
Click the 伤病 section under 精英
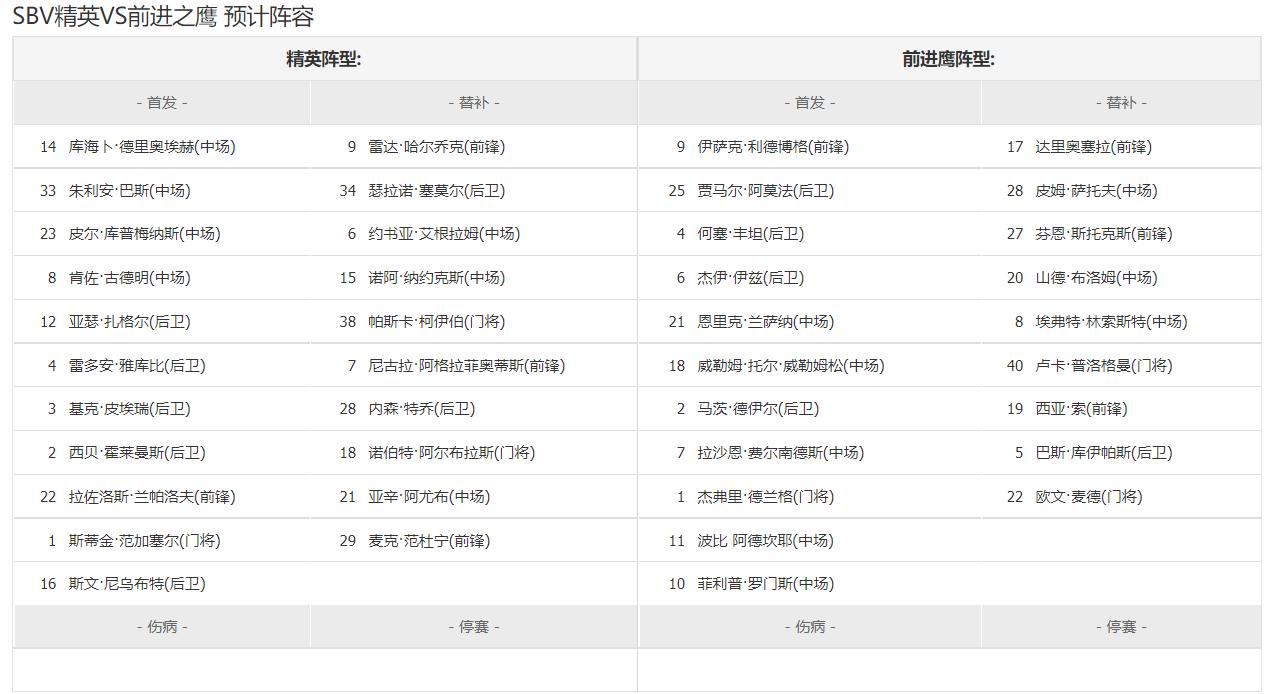[x=162, y=627]
